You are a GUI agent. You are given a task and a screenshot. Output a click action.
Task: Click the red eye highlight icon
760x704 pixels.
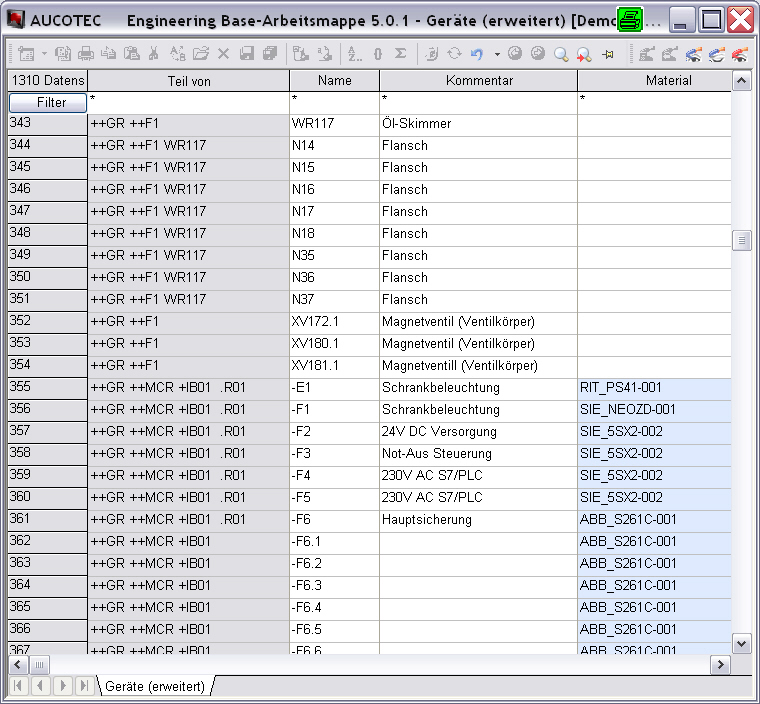coord(740,54)
